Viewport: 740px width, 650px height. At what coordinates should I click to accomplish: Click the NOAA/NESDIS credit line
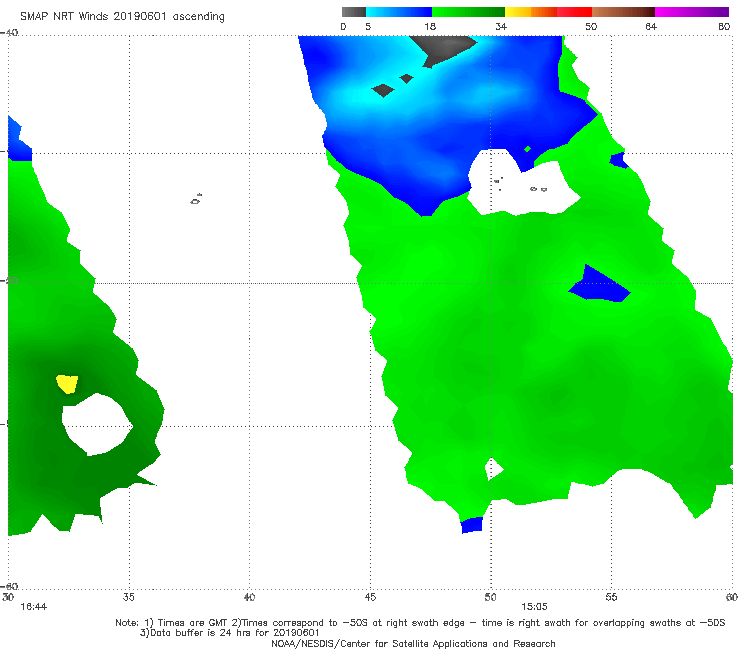pyautogui.click(x=413, y=643)
